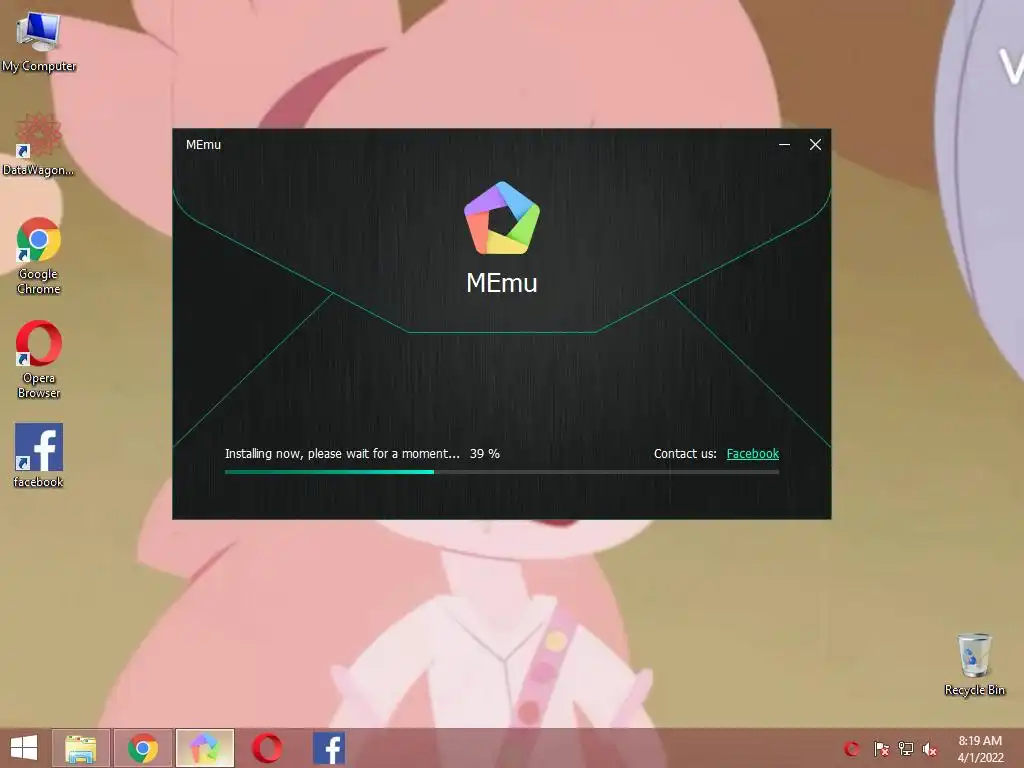Select the Google Chrome desktop shortcut
Image resolution: width=1024 pixels, height=768 pixels.
point(39,256)
